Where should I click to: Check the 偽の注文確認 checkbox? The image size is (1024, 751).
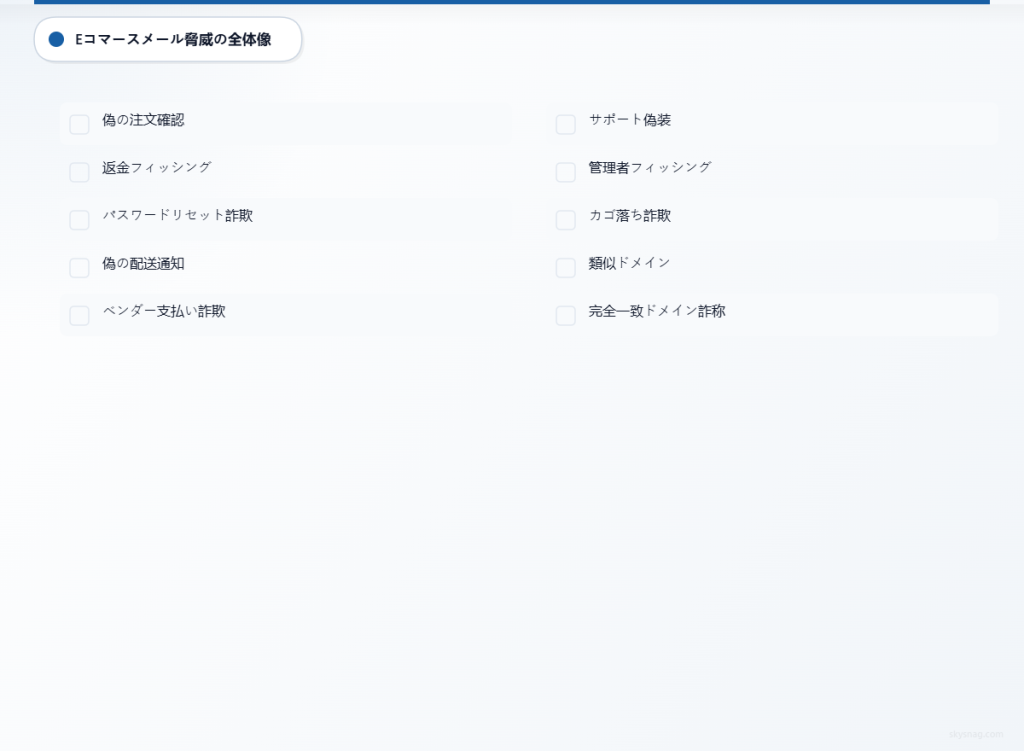[x=79, y=124]
